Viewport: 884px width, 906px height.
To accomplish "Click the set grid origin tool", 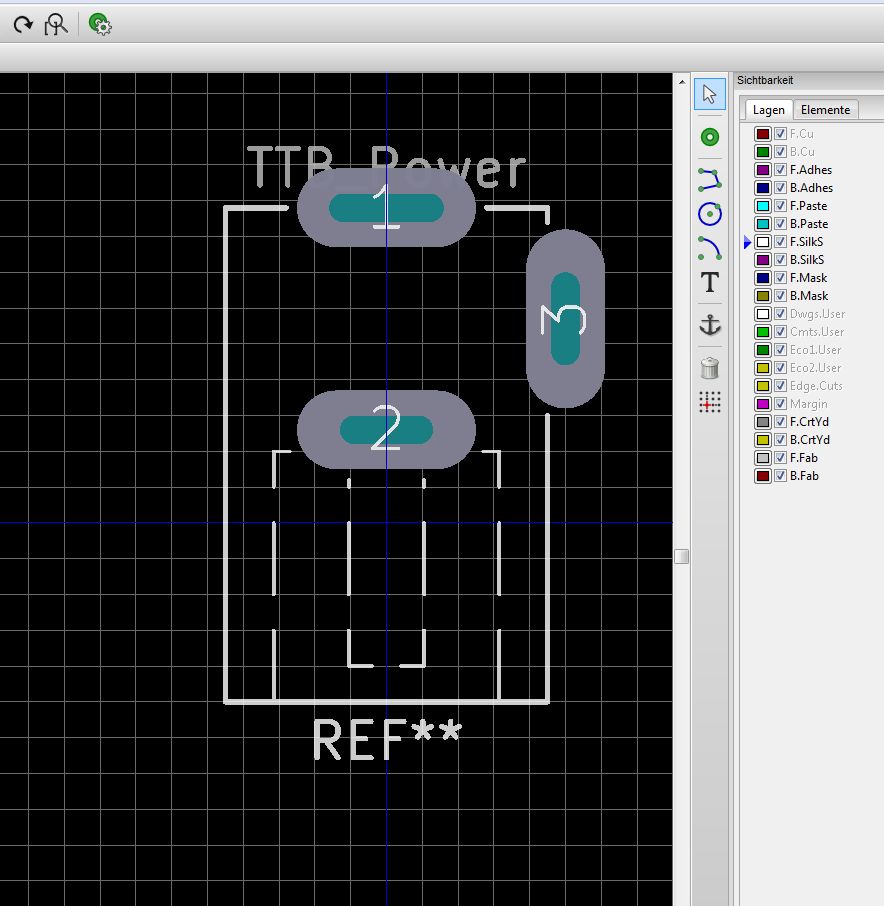I will (x=710, y=402).
